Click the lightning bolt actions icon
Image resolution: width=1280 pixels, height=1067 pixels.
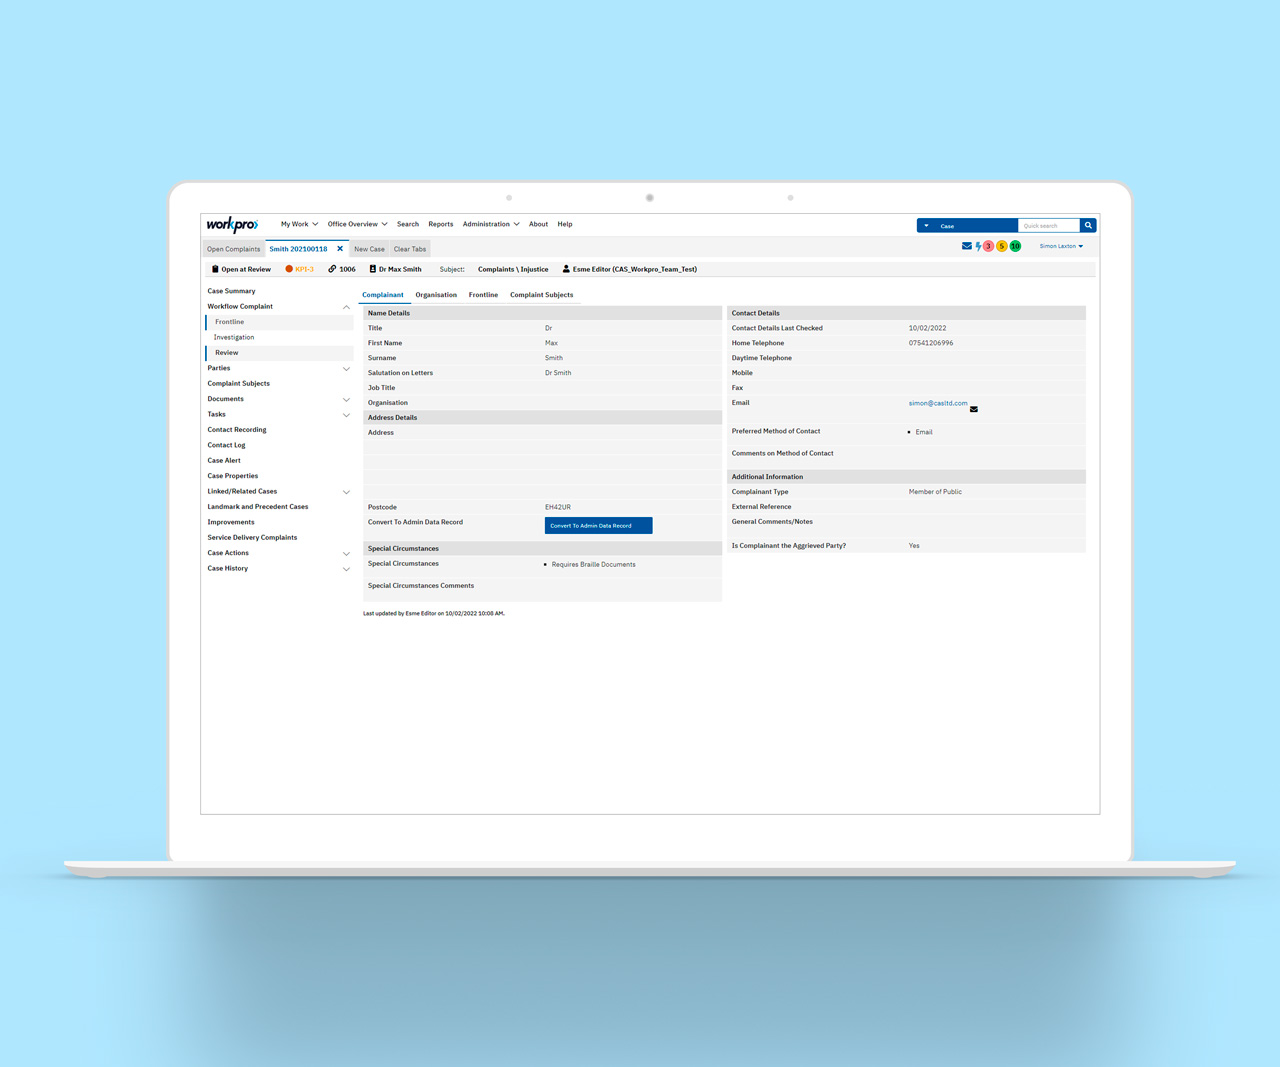click(978, 245)
